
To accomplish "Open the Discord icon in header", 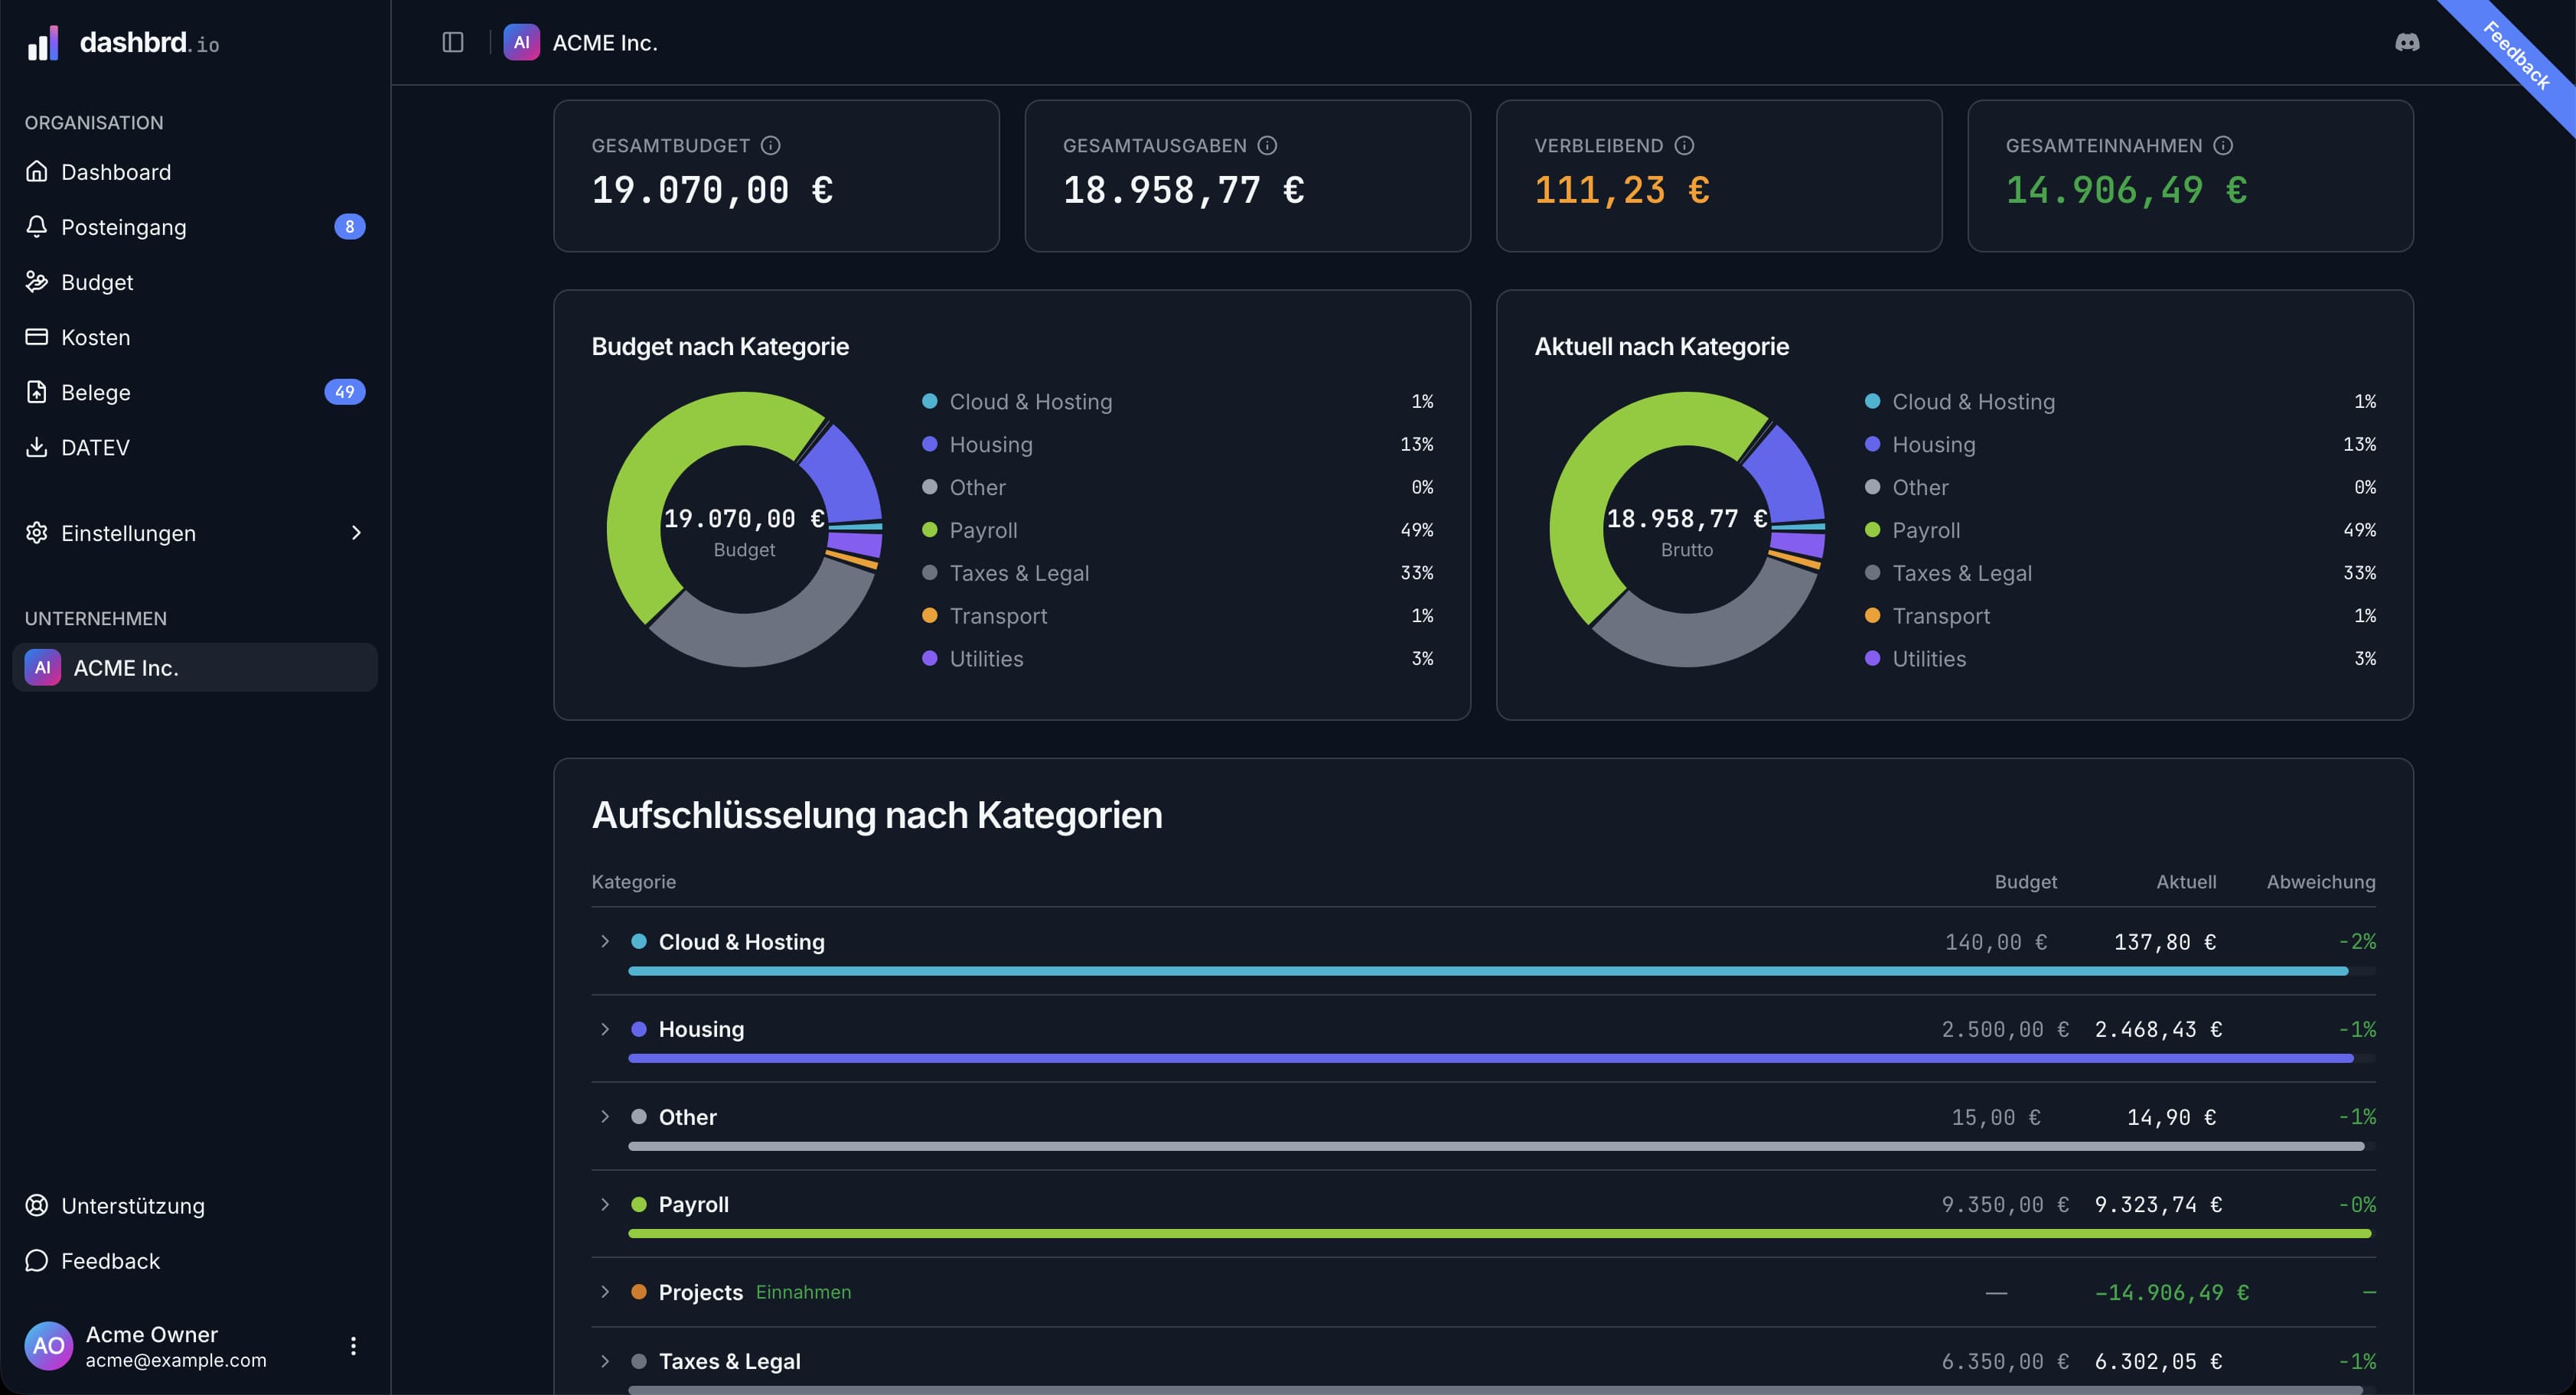I will tap(2407, 42).
